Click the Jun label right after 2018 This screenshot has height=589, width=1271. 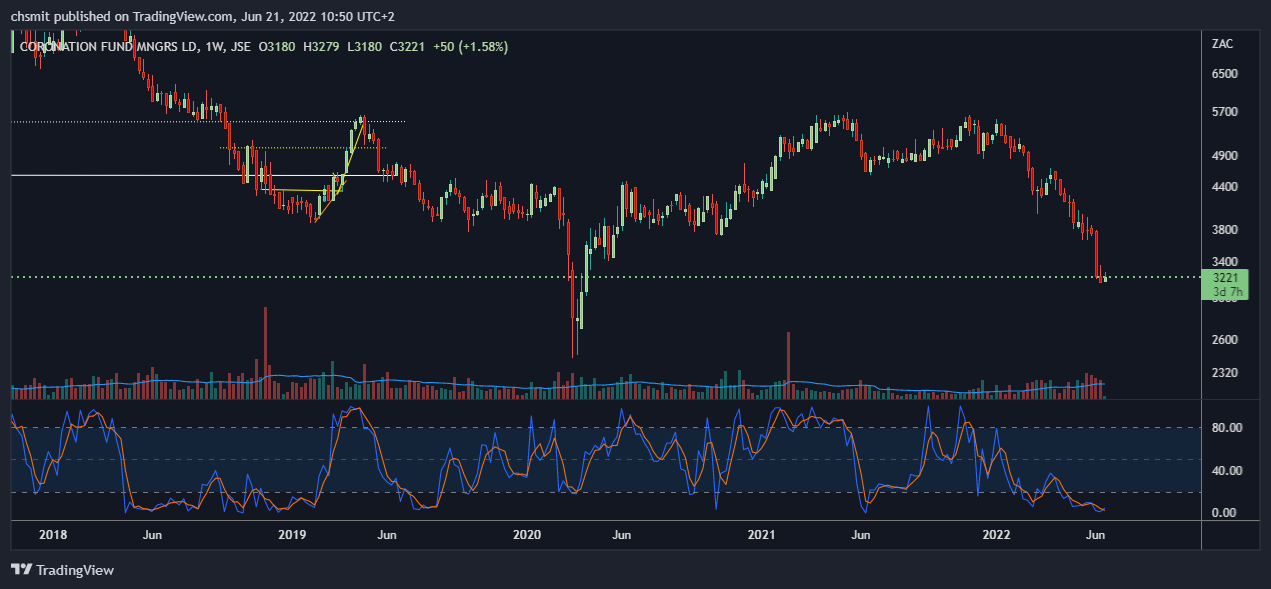(x=152, y=535)
